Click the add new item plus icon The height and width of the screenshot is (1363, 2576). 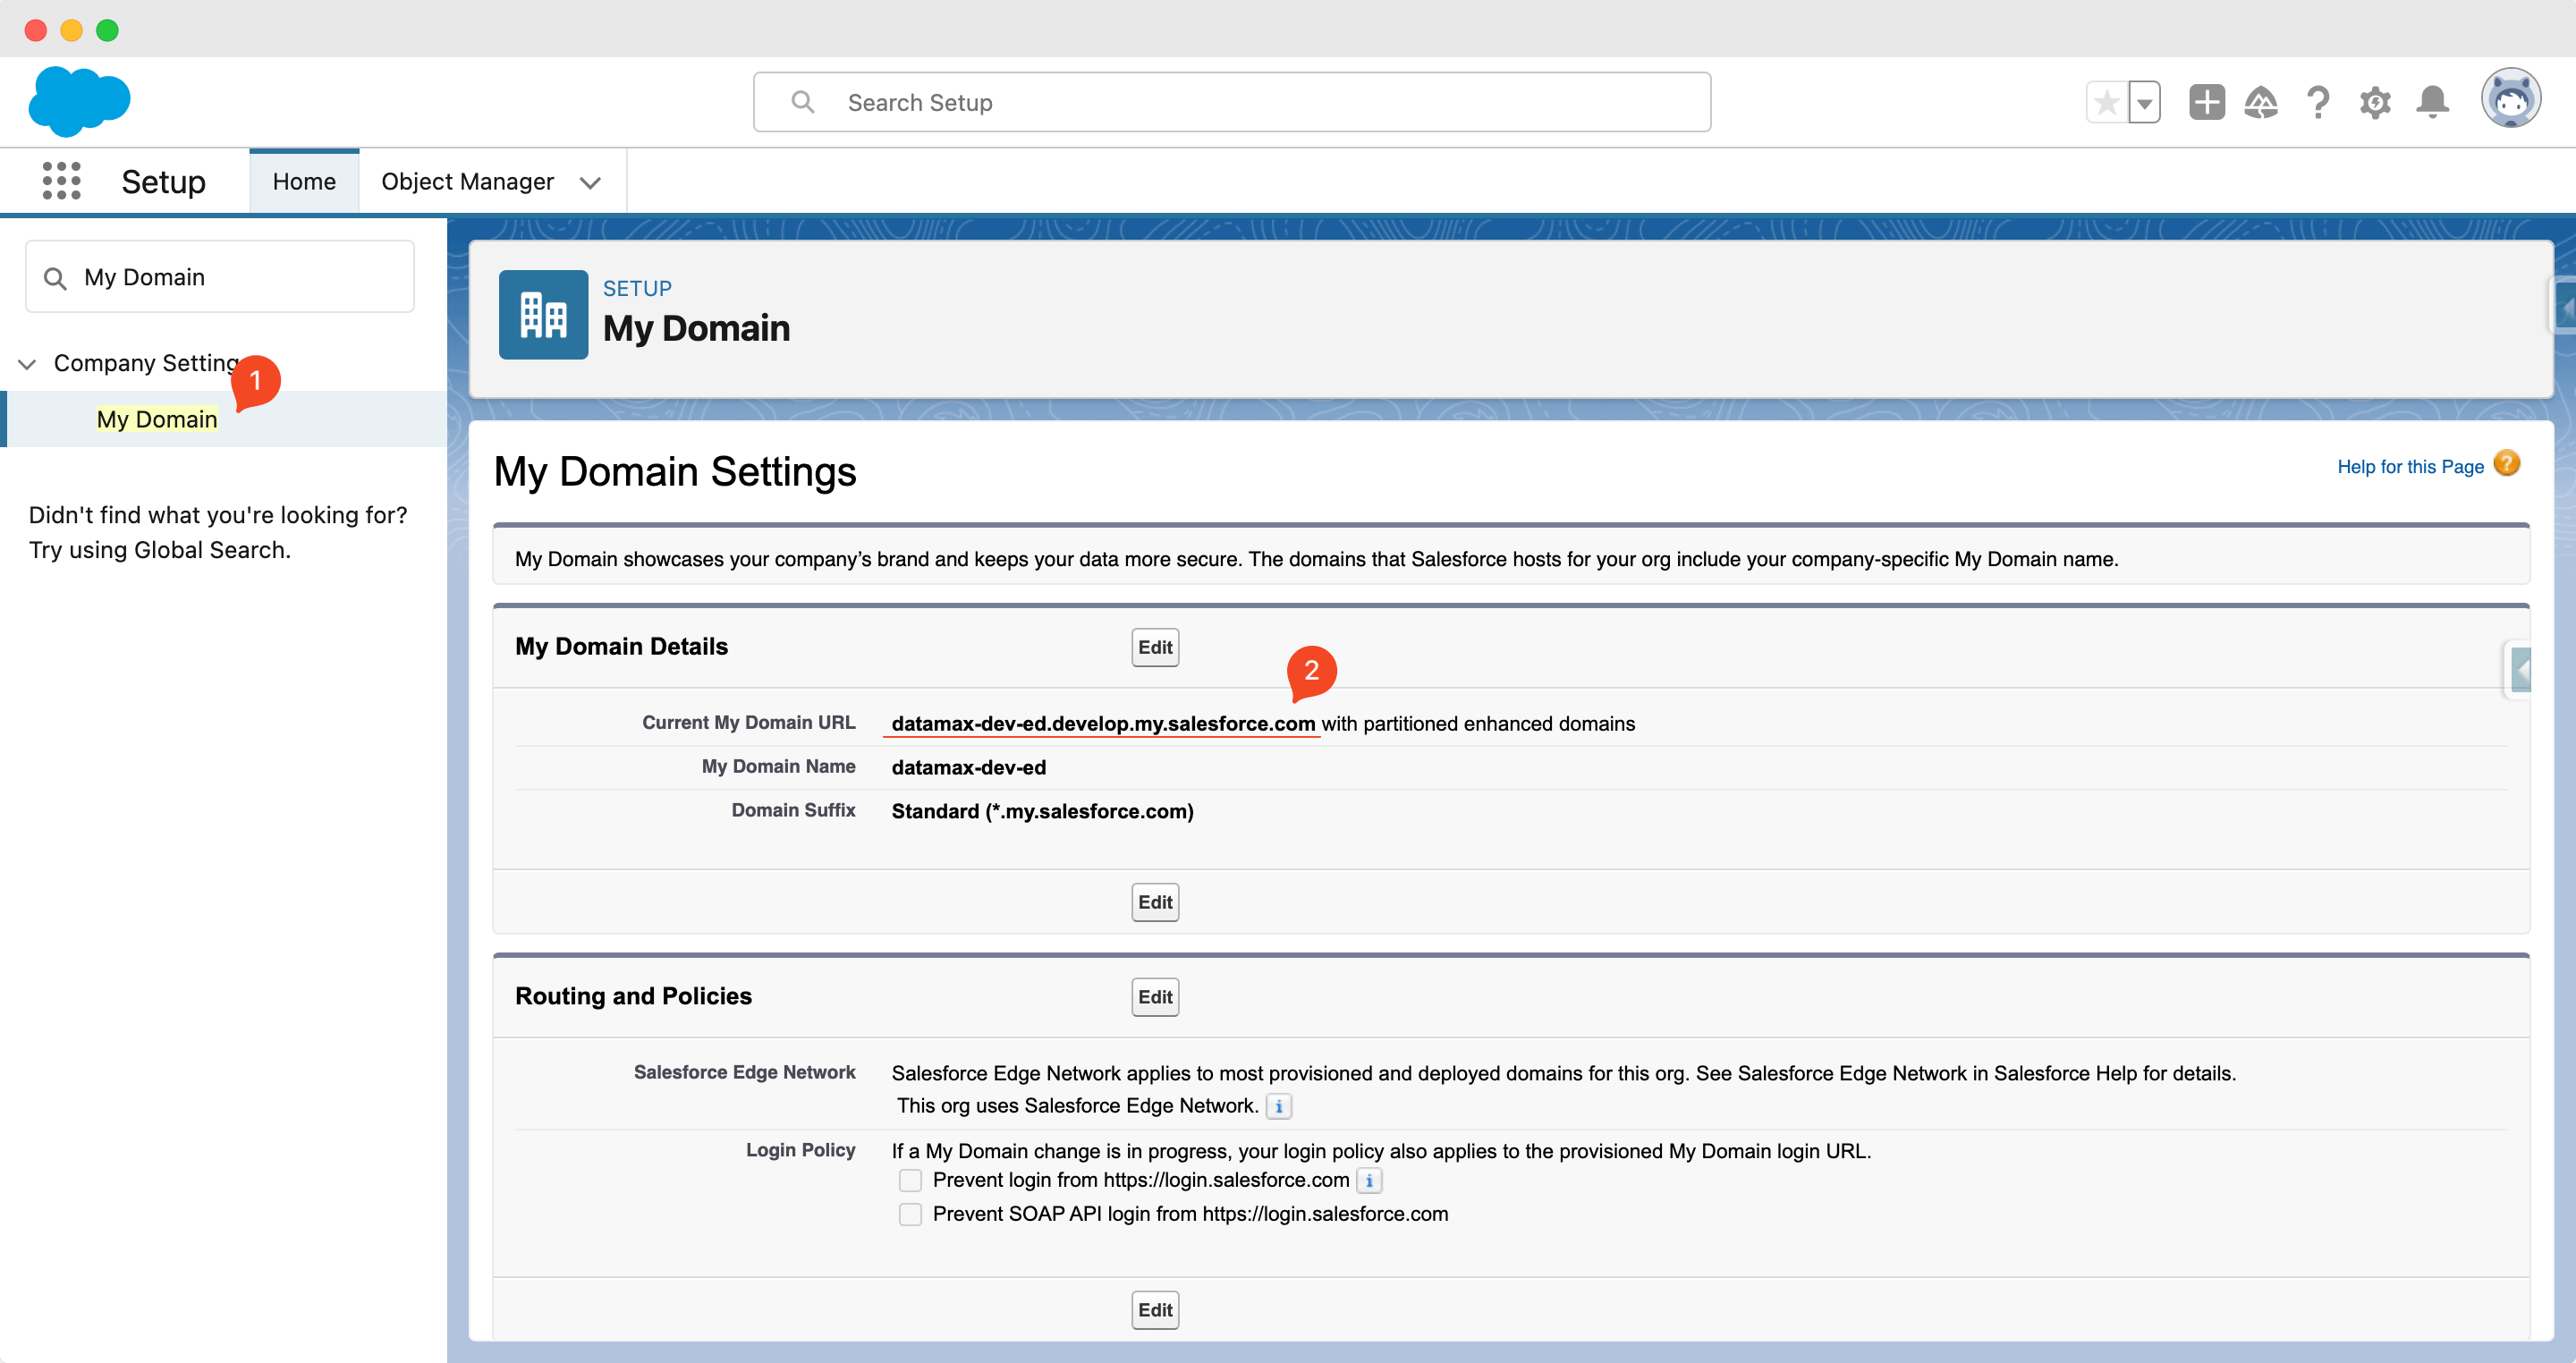2205,100
